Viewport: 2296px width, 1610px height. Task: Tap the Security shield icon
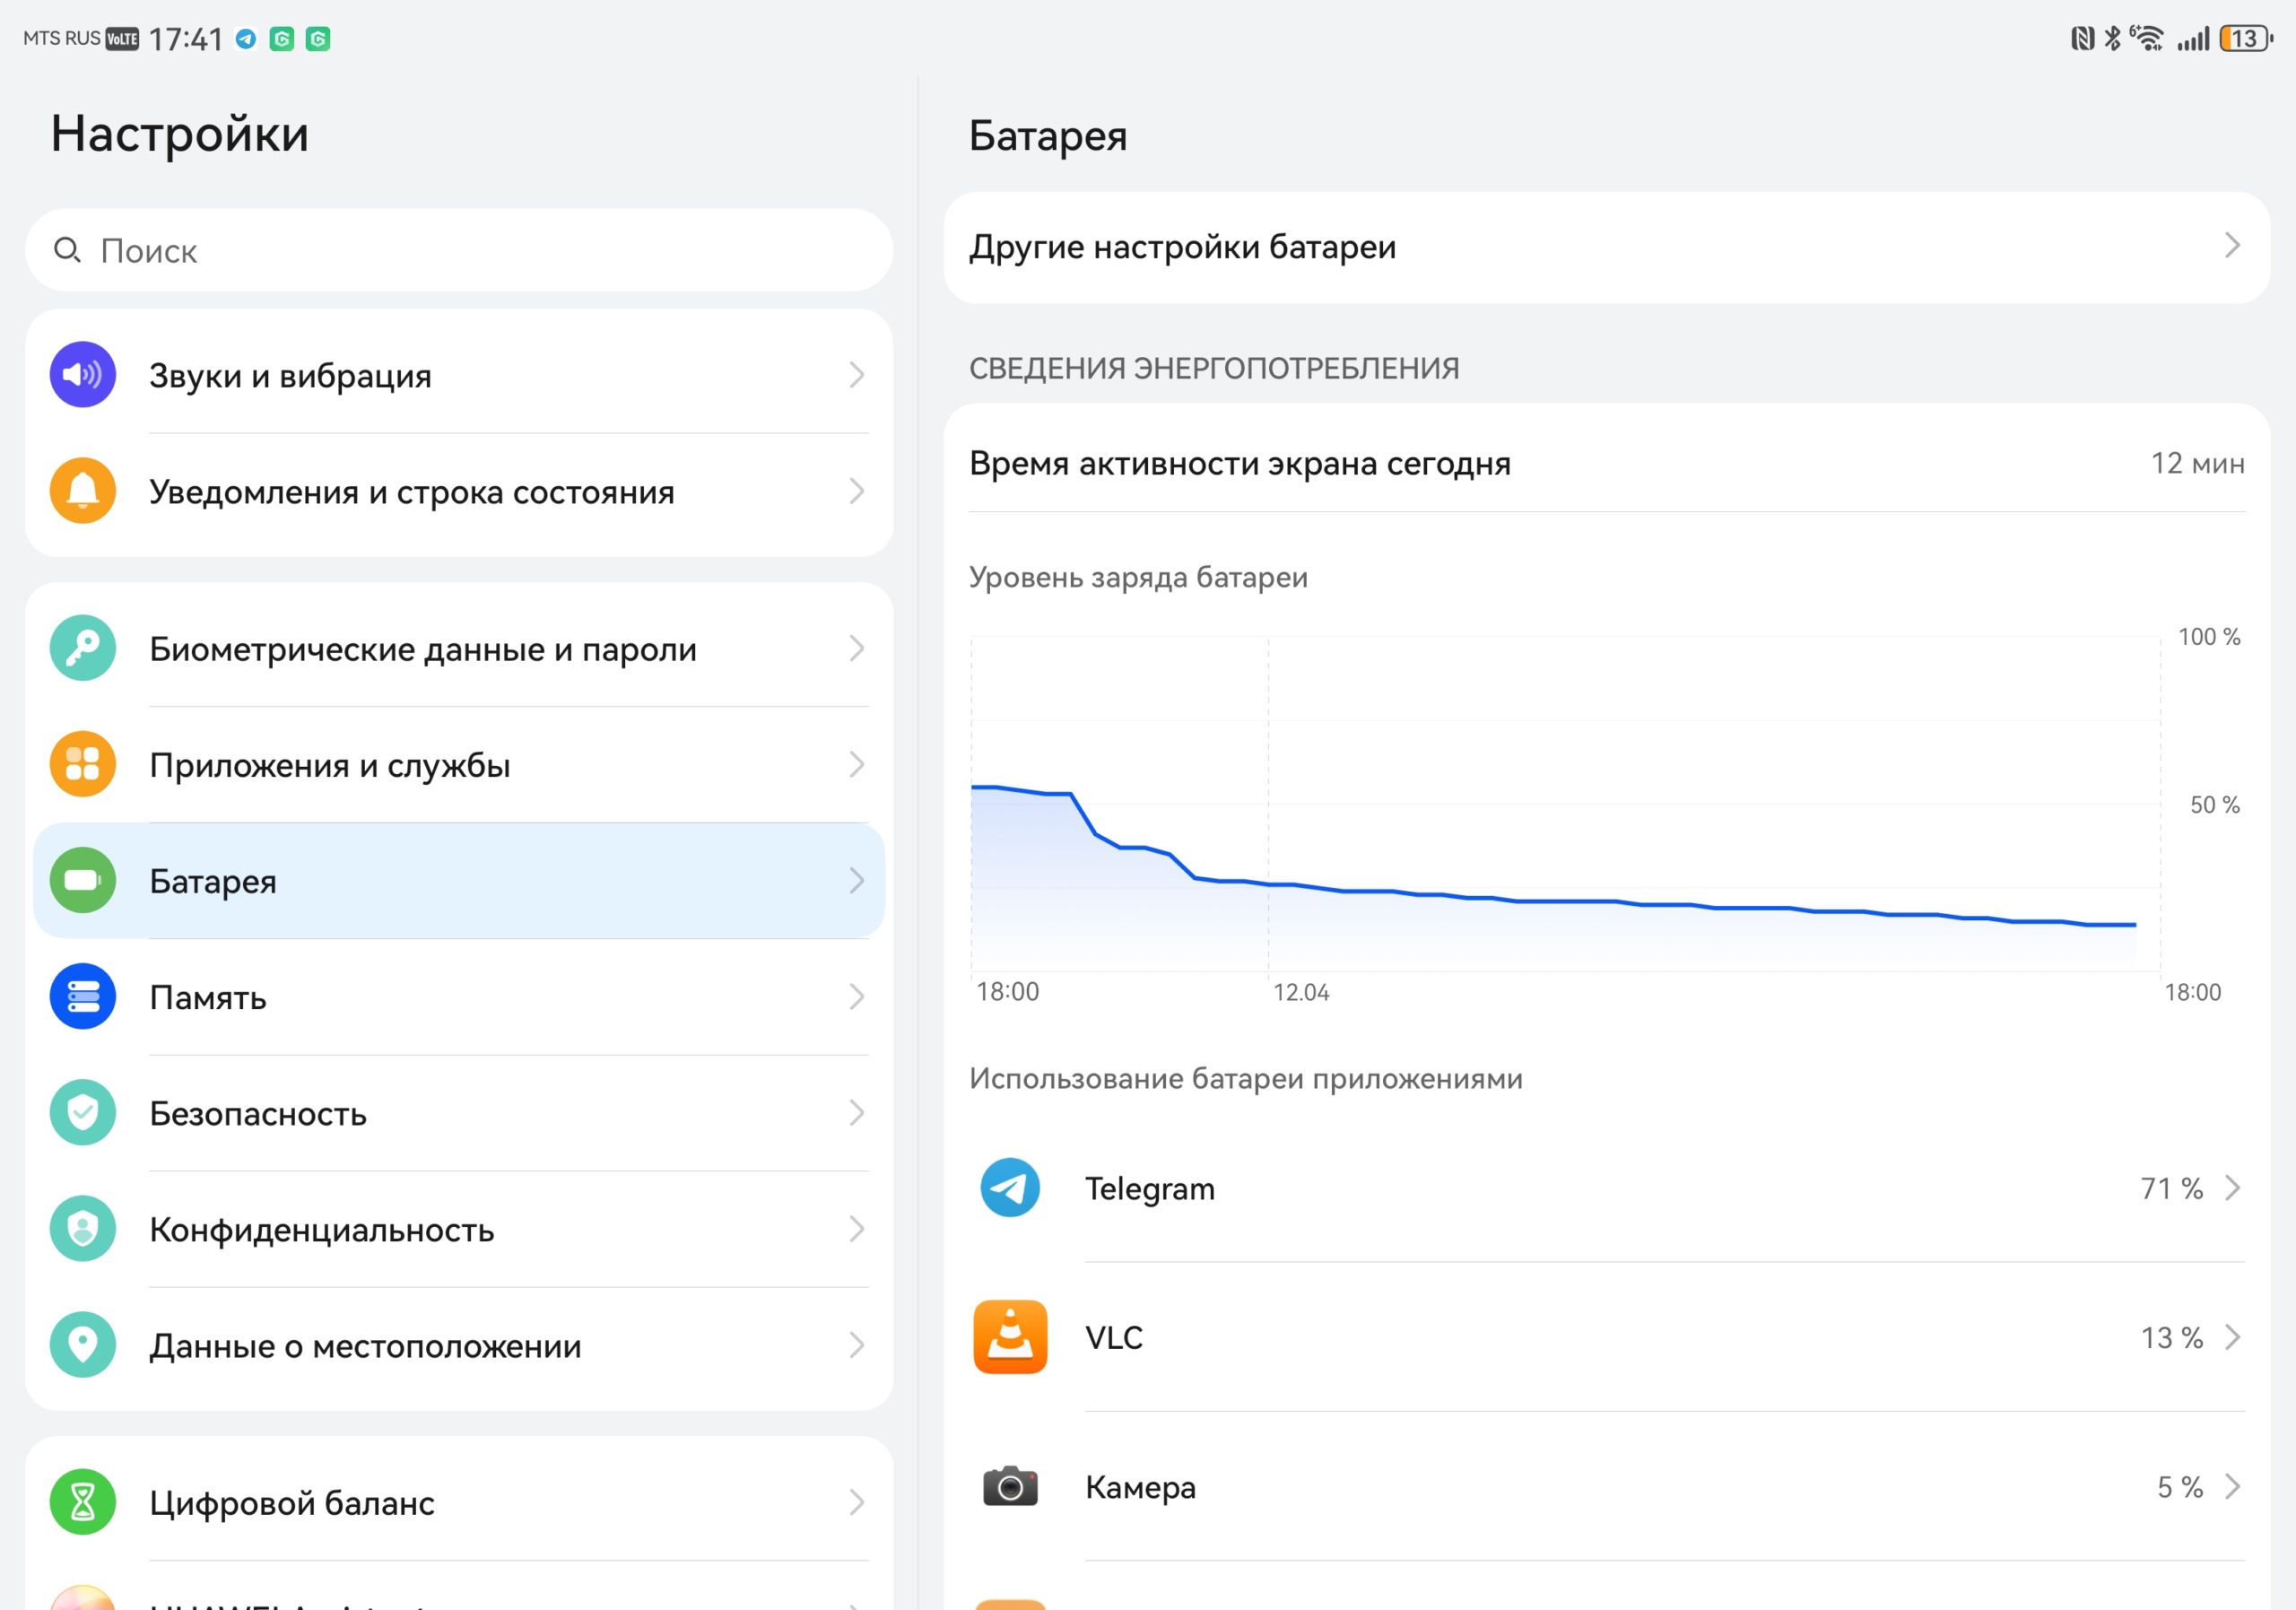[83, 1112]
